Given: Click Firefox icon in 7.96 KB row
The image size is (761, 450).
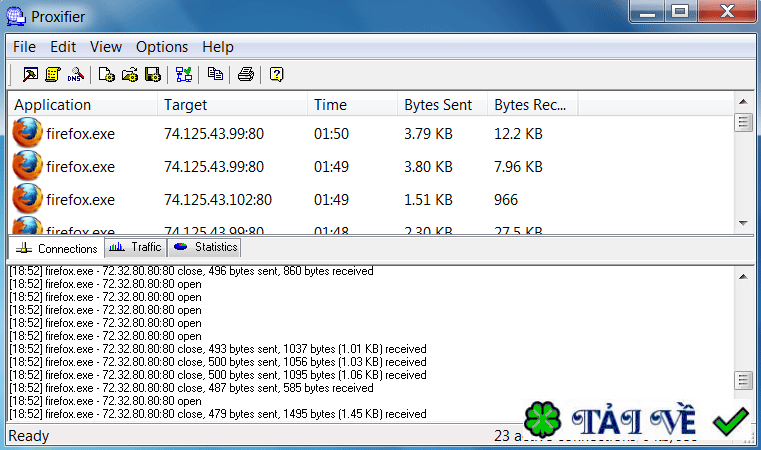Looking at the screenshot, I should [x=27, y=166].
